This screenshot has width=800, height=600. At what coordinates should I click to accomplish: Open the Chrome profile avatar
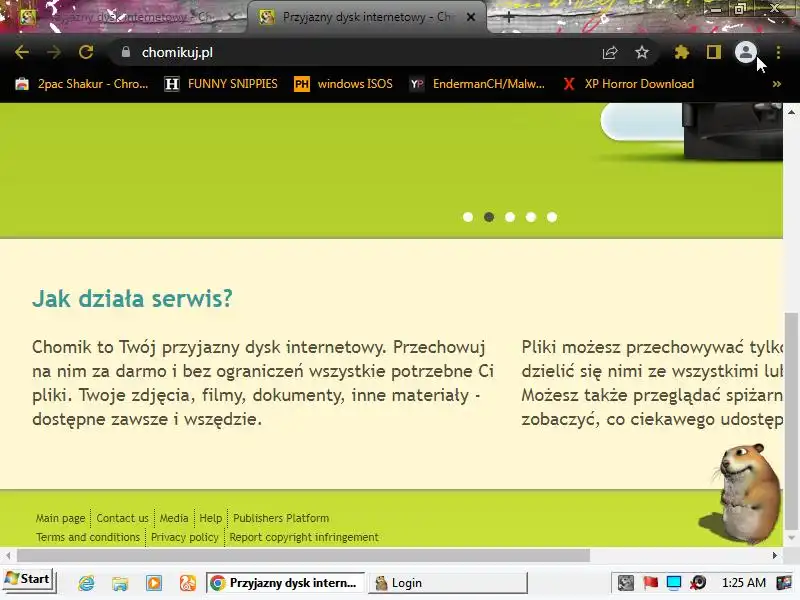tap(745, 52)
